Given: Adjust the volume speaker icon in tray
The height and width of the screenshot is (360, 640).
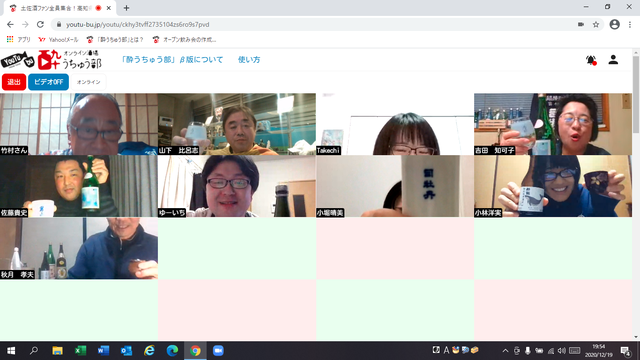Looking at the screenshot, I should click(562, 351).
